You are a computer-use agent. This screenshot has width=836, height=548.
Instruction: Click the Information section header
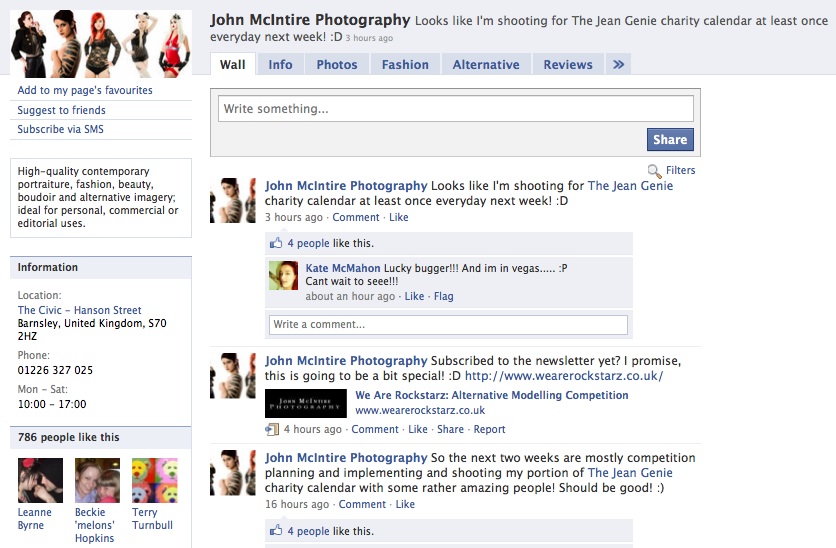click(101, 268)
